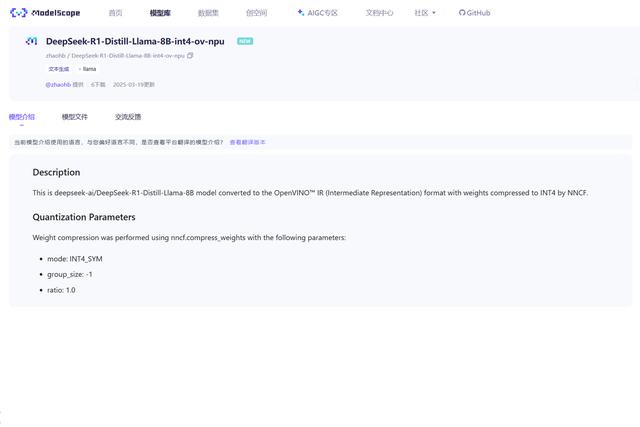Viewport: 640px width, 427px height.
Task: Click the group_size: -1 list item
Action: (70, 274)
